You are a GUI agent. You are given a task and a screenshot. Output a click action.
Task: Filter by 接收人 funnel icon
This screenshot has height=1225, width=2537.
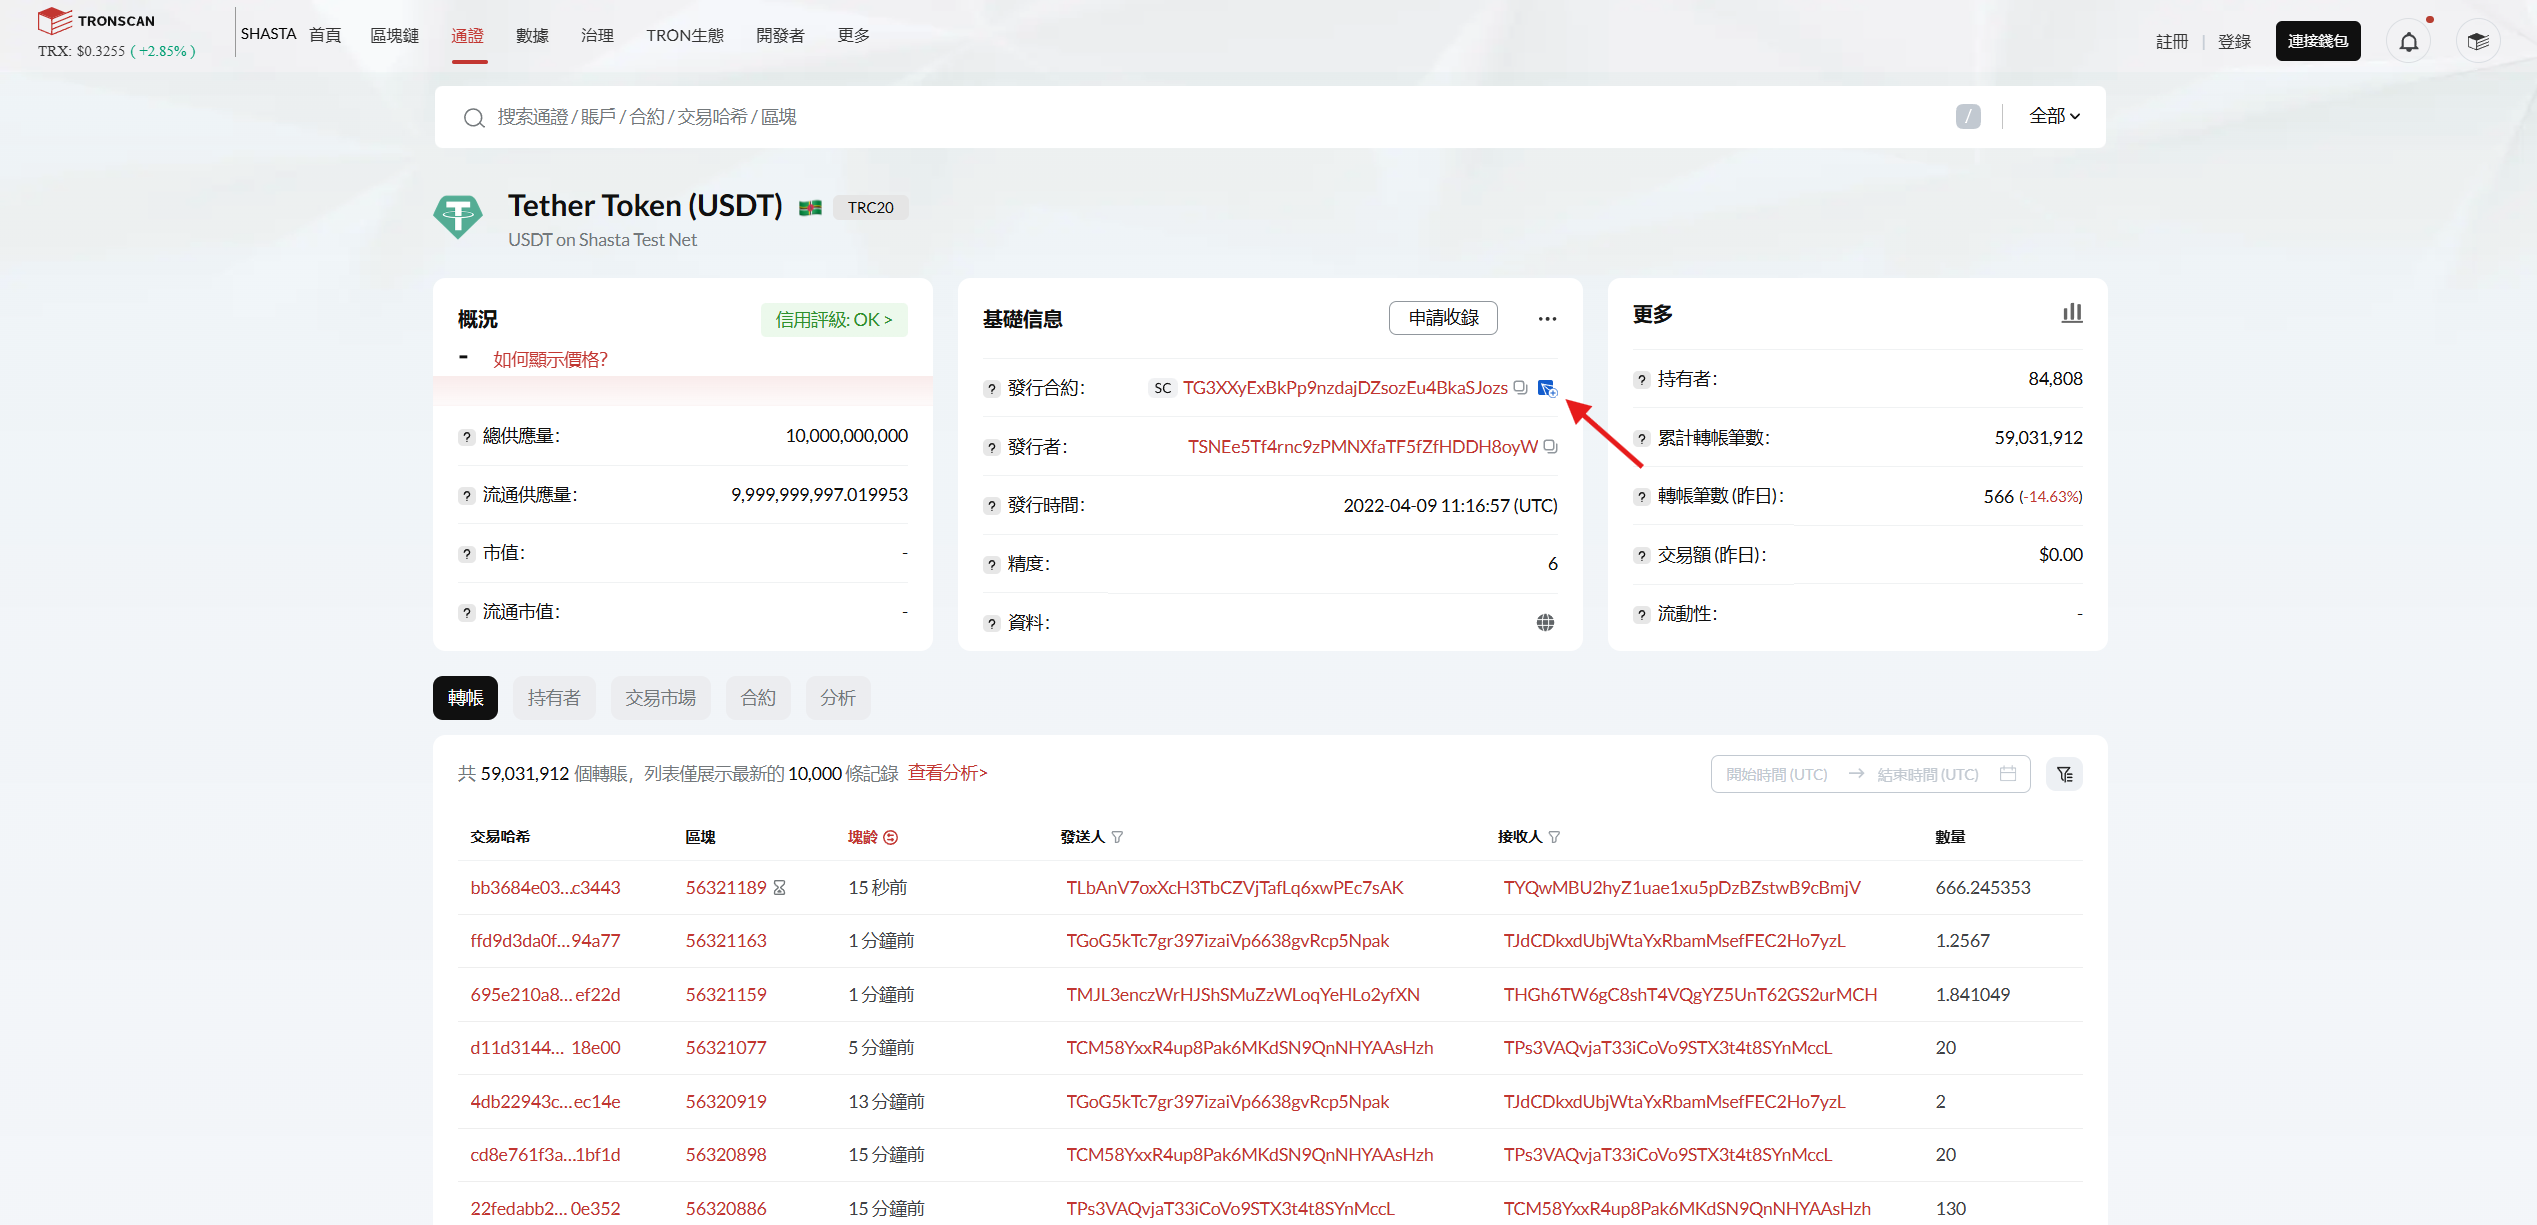[x=1554, y=837]
